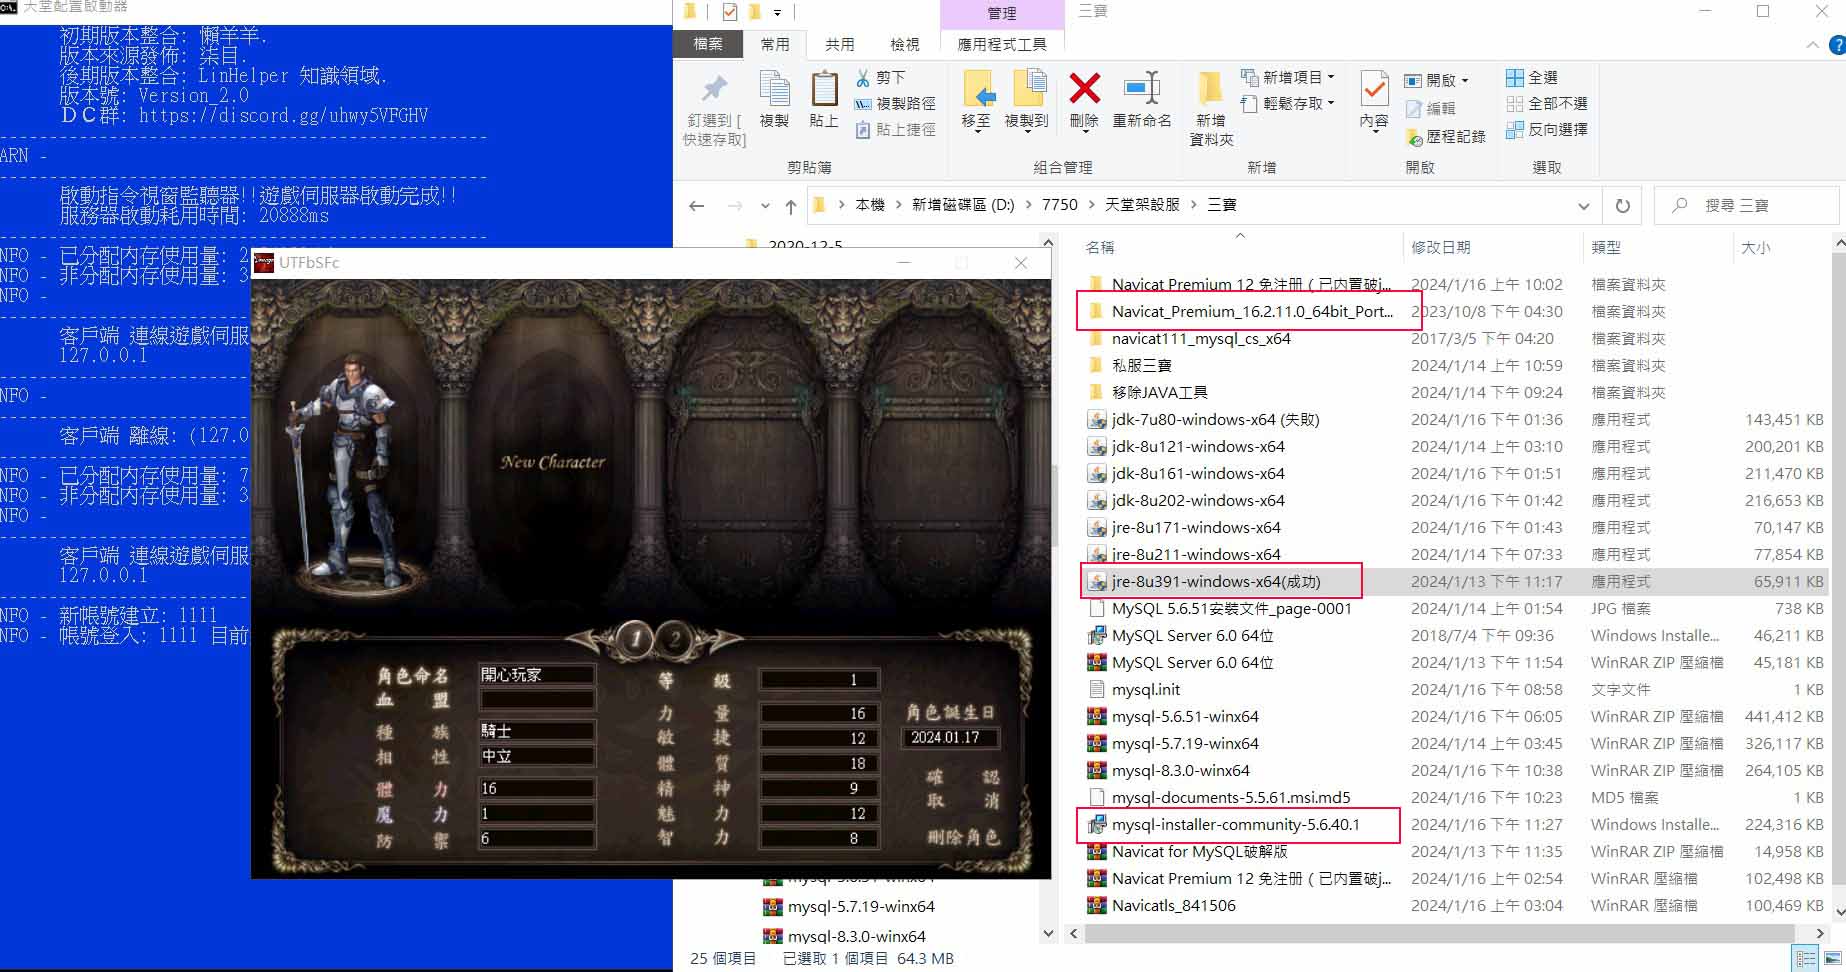The image size is (1846, 972).
Task: Sort by Date modified (修改日期) column
Action: tap(1492, 247)
